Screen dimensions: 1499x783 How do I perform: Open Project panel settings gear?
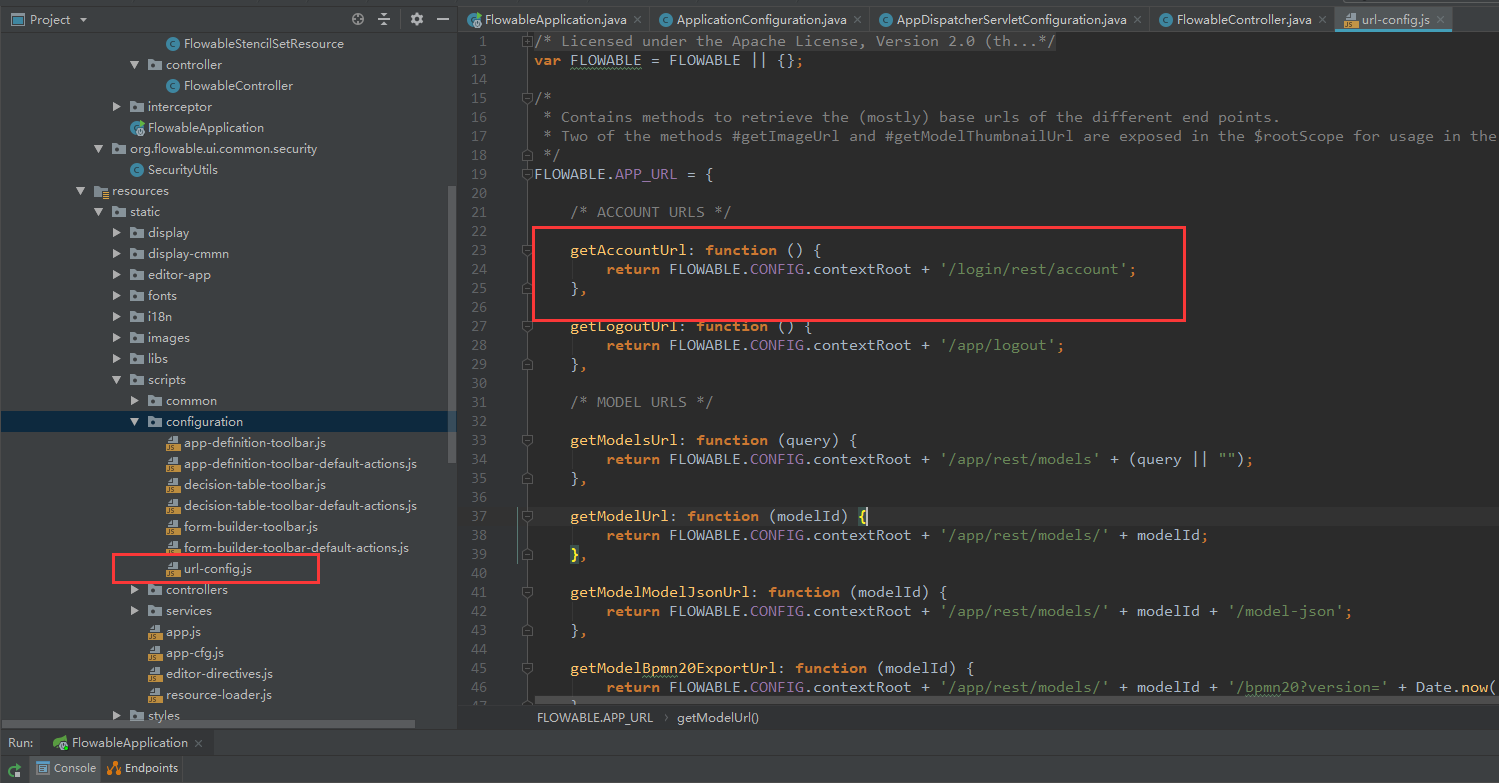pyautogui.click(x=416, y=19)
